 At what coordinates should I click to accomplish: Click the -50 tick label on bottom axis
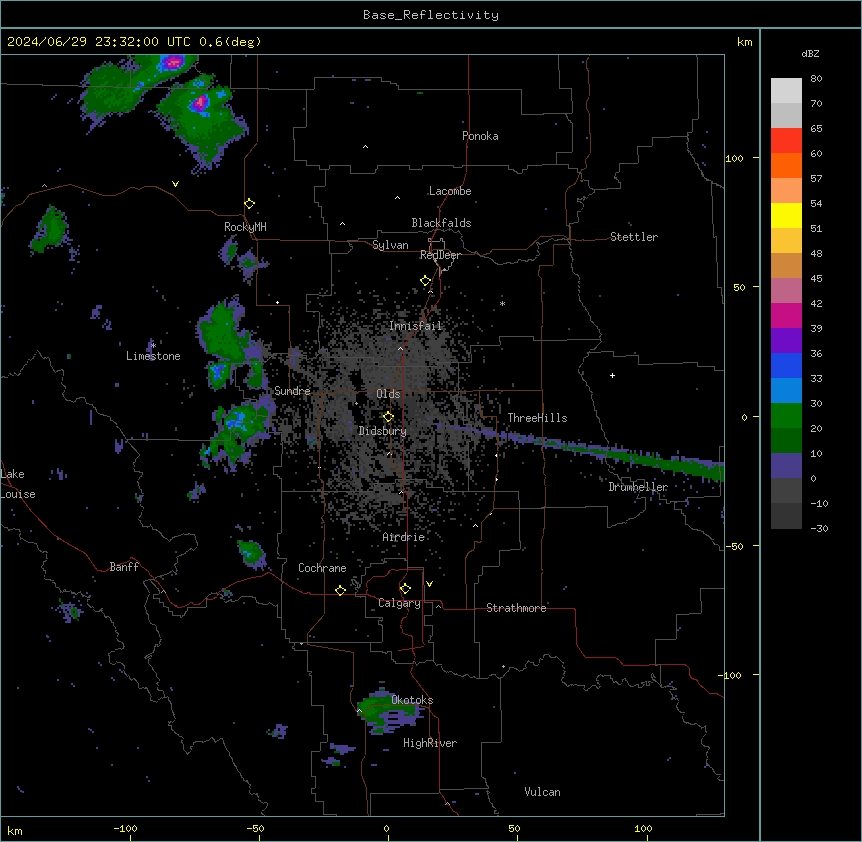click(255, 828)
